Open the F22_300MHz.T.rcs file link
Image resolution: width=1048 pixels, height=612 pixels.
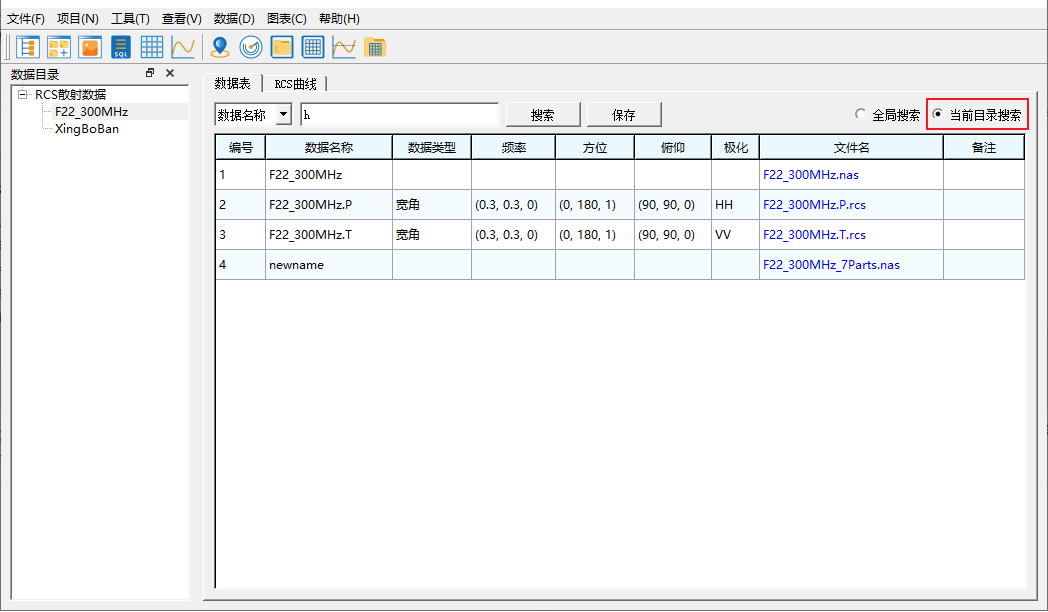(814, 235)
